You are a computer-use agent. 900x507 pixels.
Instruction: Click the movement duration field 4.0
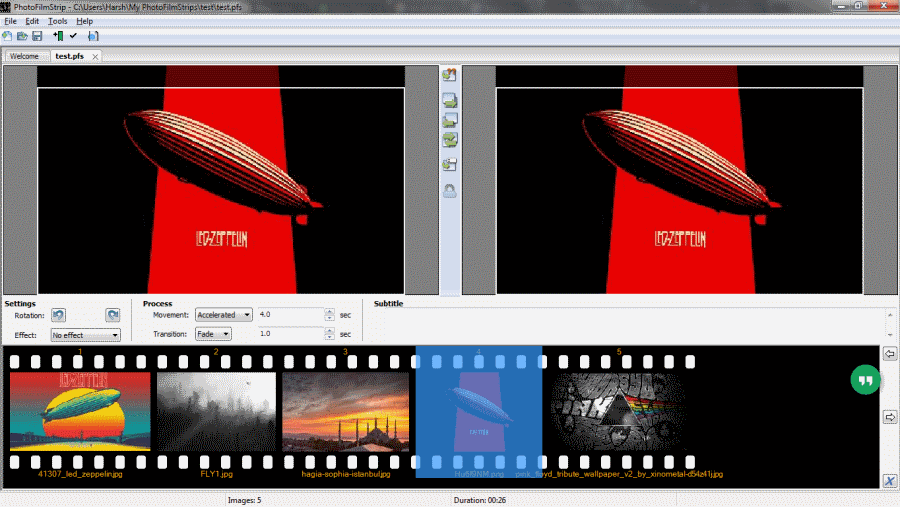pyautogui.click(x=290, y=315)
